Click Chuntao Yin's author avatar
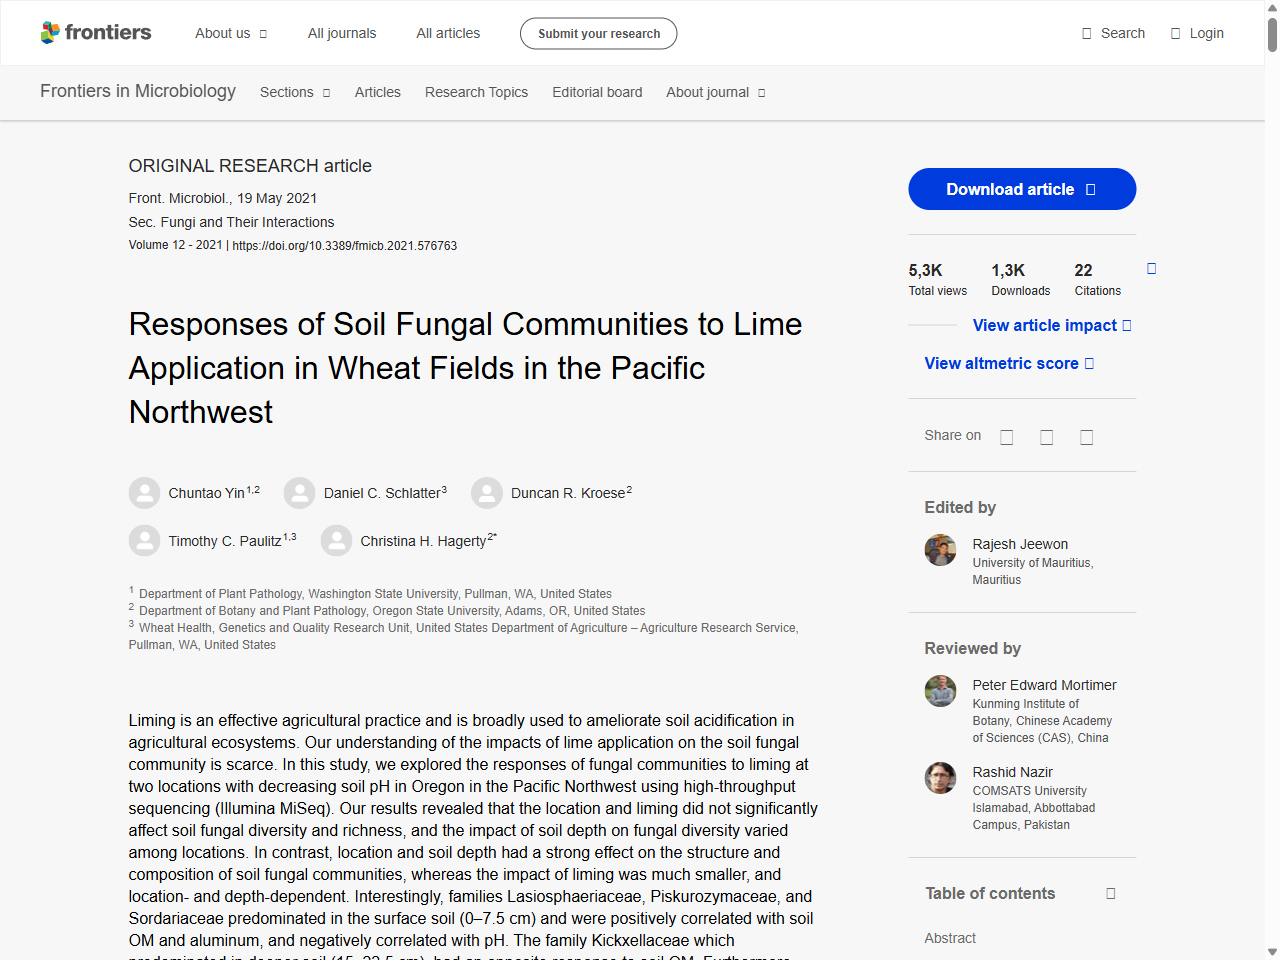 (x=144, y=492)
